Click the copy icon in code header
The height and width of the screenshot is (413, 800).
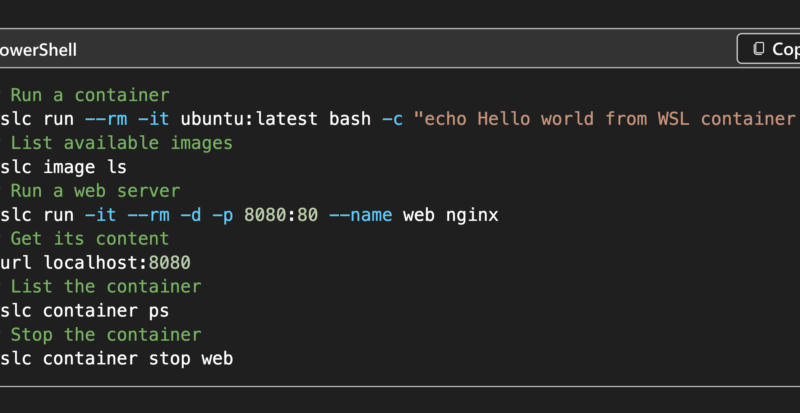tap(759, 49)
